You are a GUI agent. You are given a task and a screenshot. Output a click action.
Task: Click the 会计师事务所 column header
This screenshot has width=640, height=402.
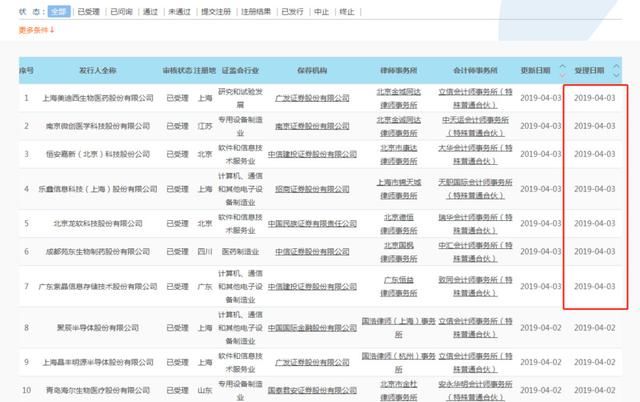[475, 71]
